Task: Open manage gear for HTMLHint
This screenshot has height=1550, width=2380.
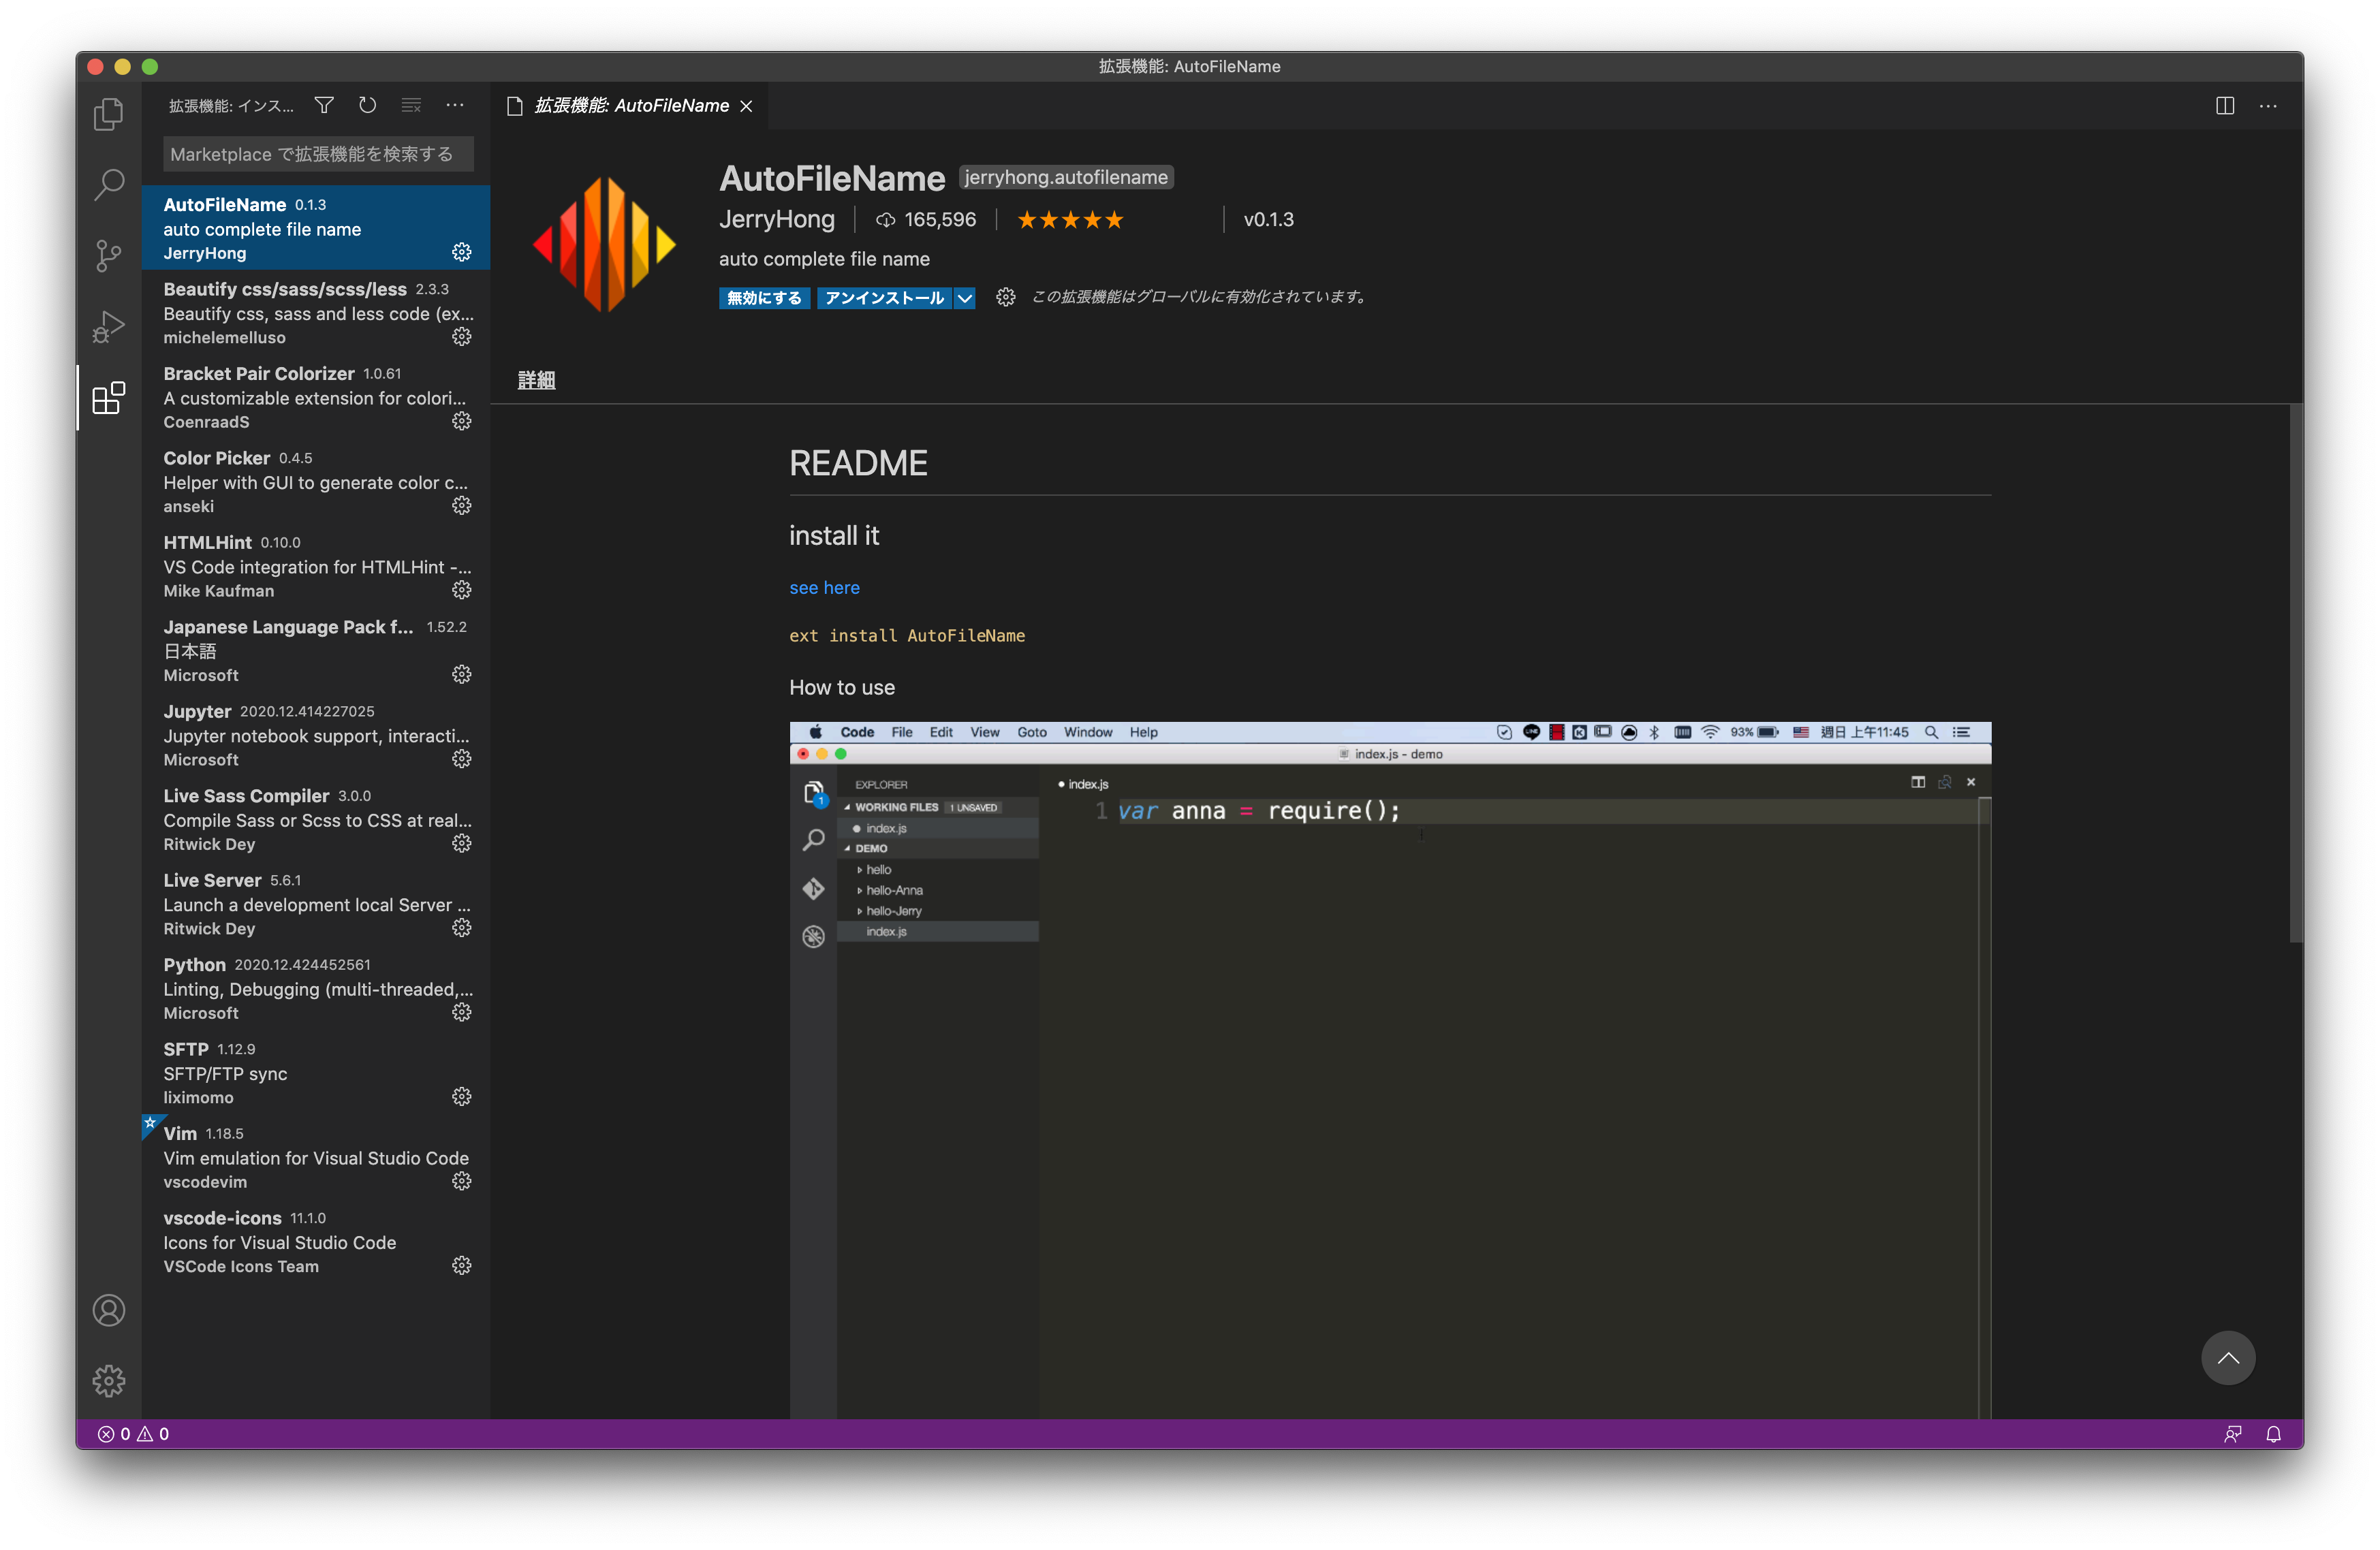Action: click(x=462, y=590)
